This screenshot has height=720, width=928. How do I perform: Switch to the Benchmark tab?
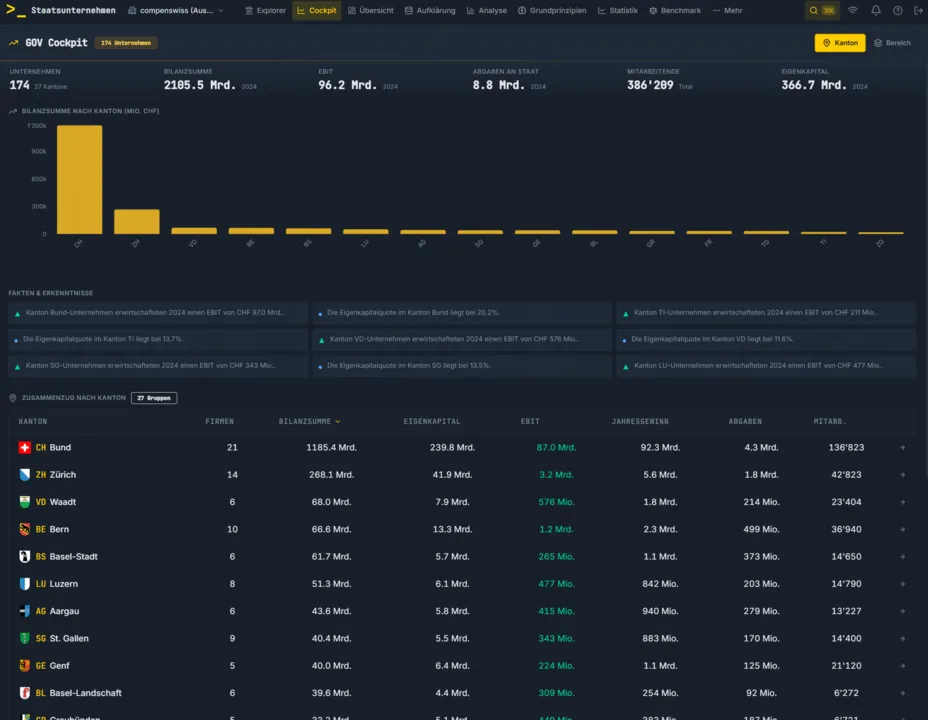pyautogui.click(x=675, y=11)
